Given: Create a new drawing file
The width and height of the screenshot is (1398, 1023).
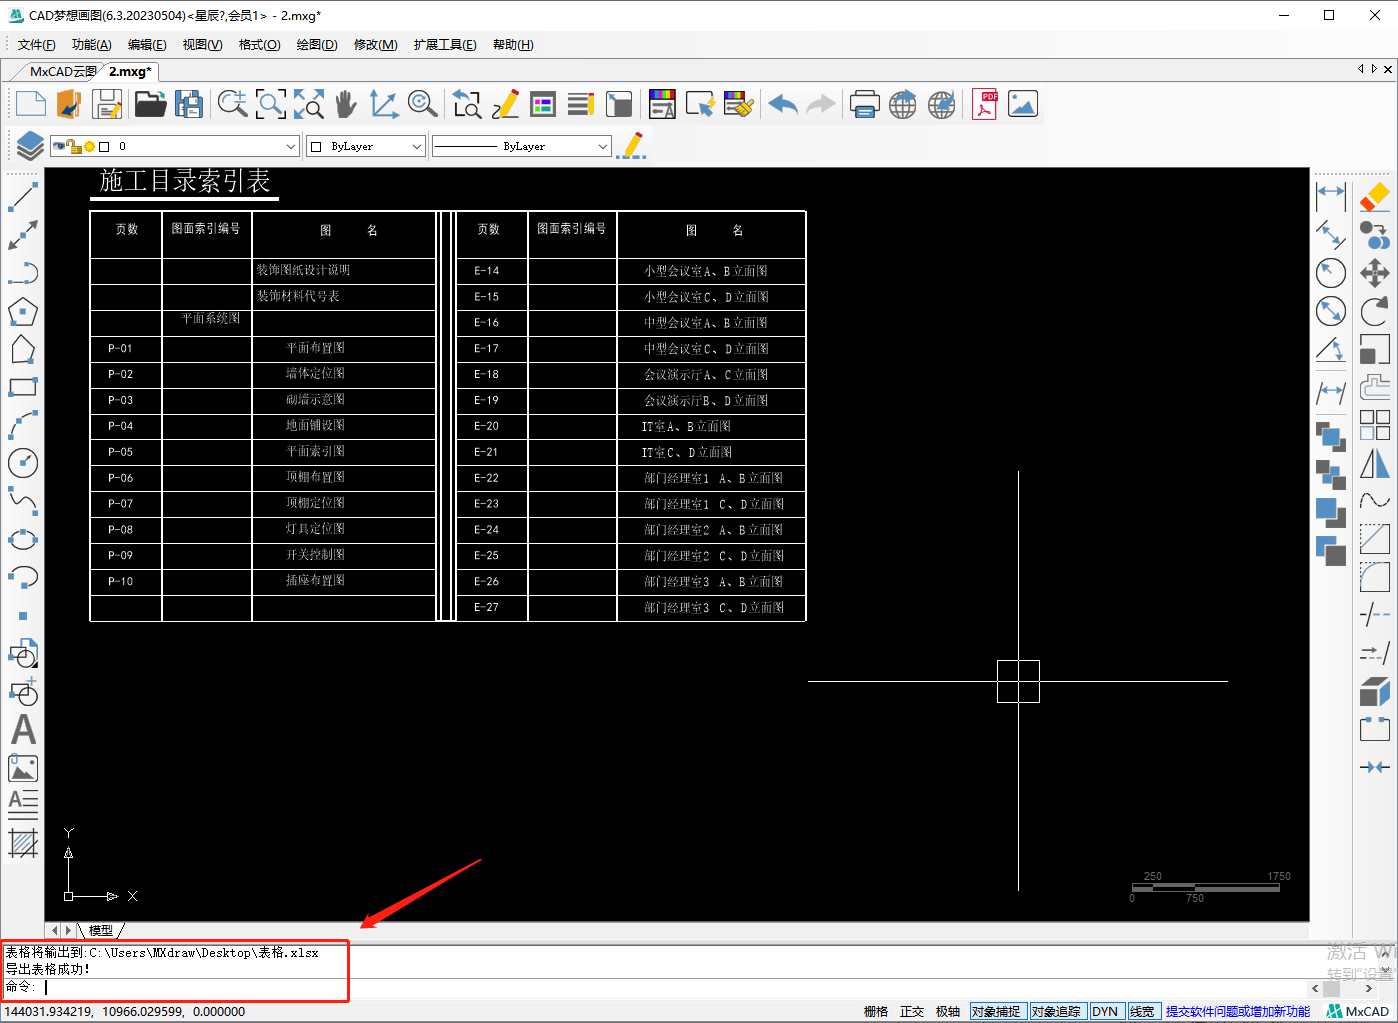Looking at the screenshot, I should pos(31,104).
